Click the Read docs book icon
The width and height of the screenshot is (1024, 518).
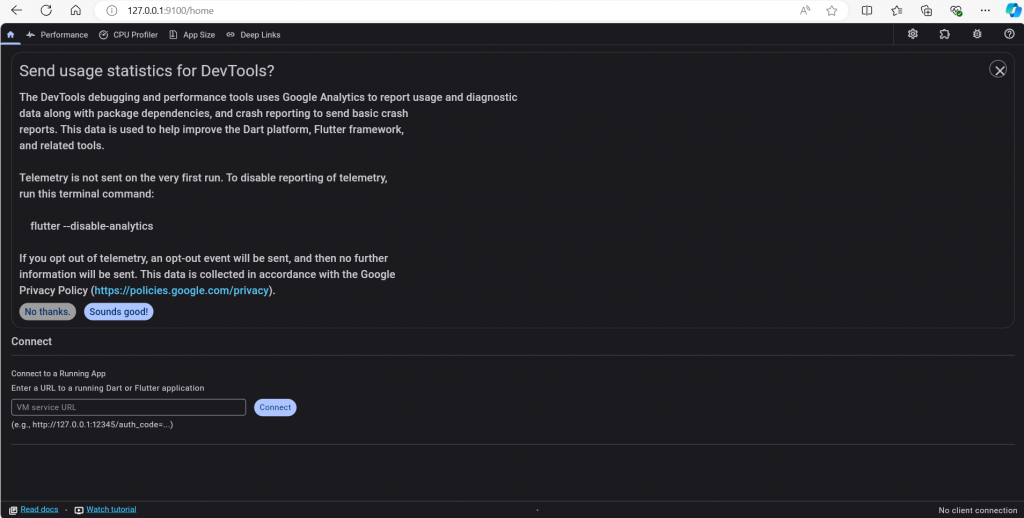(13, 510)
